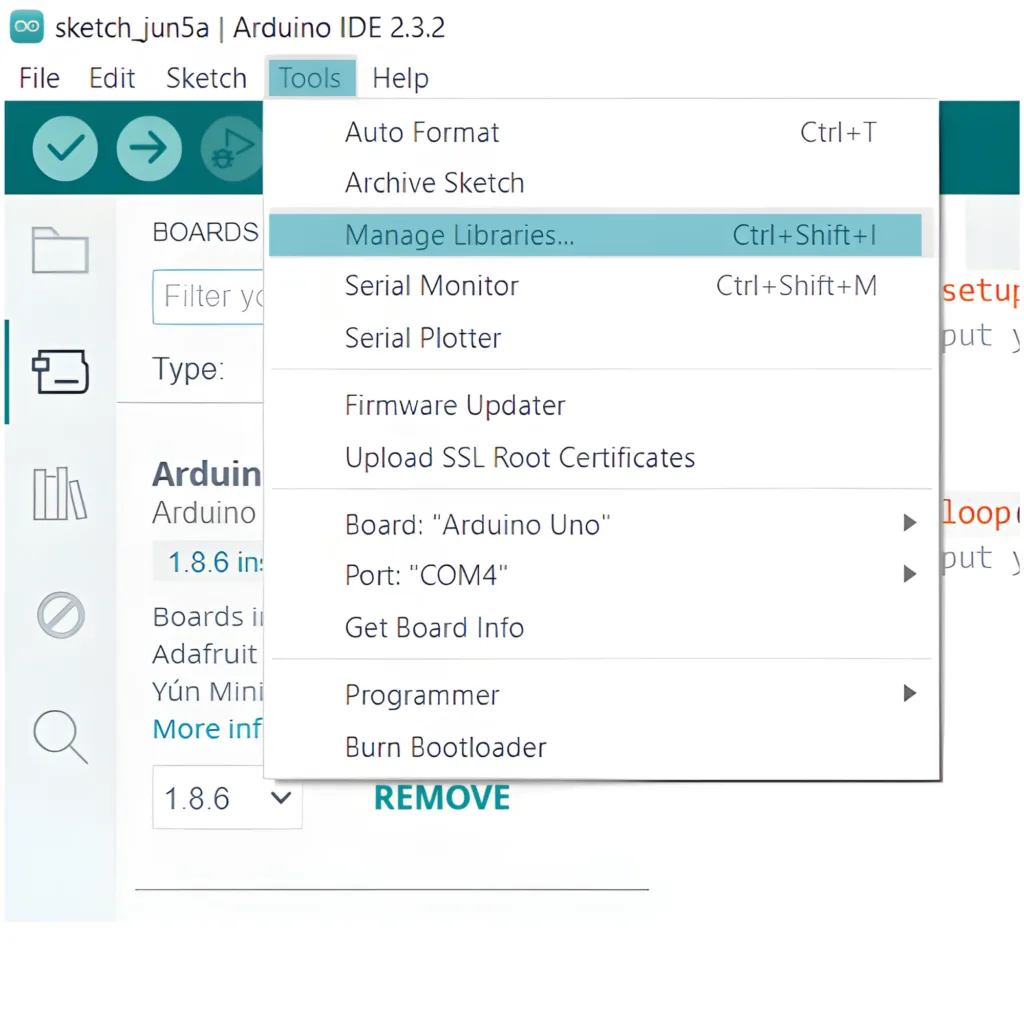Click the loop keyword in the editor

(x=976, y=513)
